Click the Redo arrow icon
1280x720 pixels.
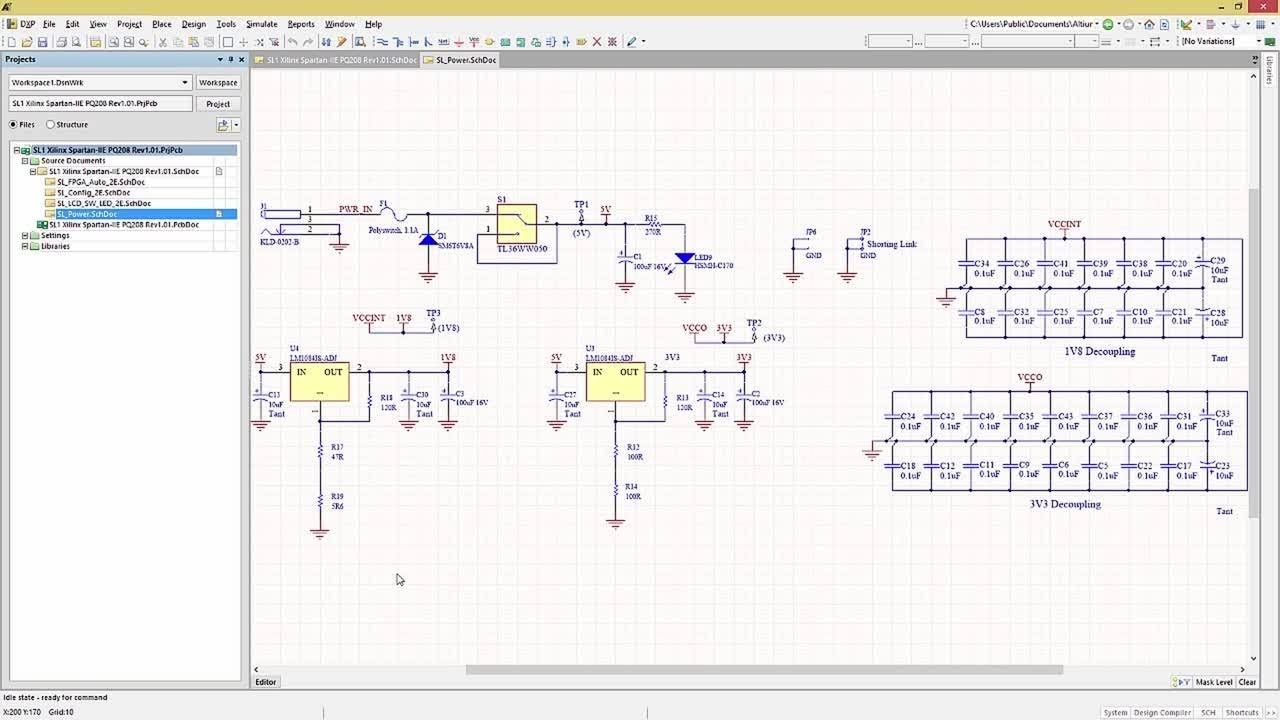click(x=308, y=42)
